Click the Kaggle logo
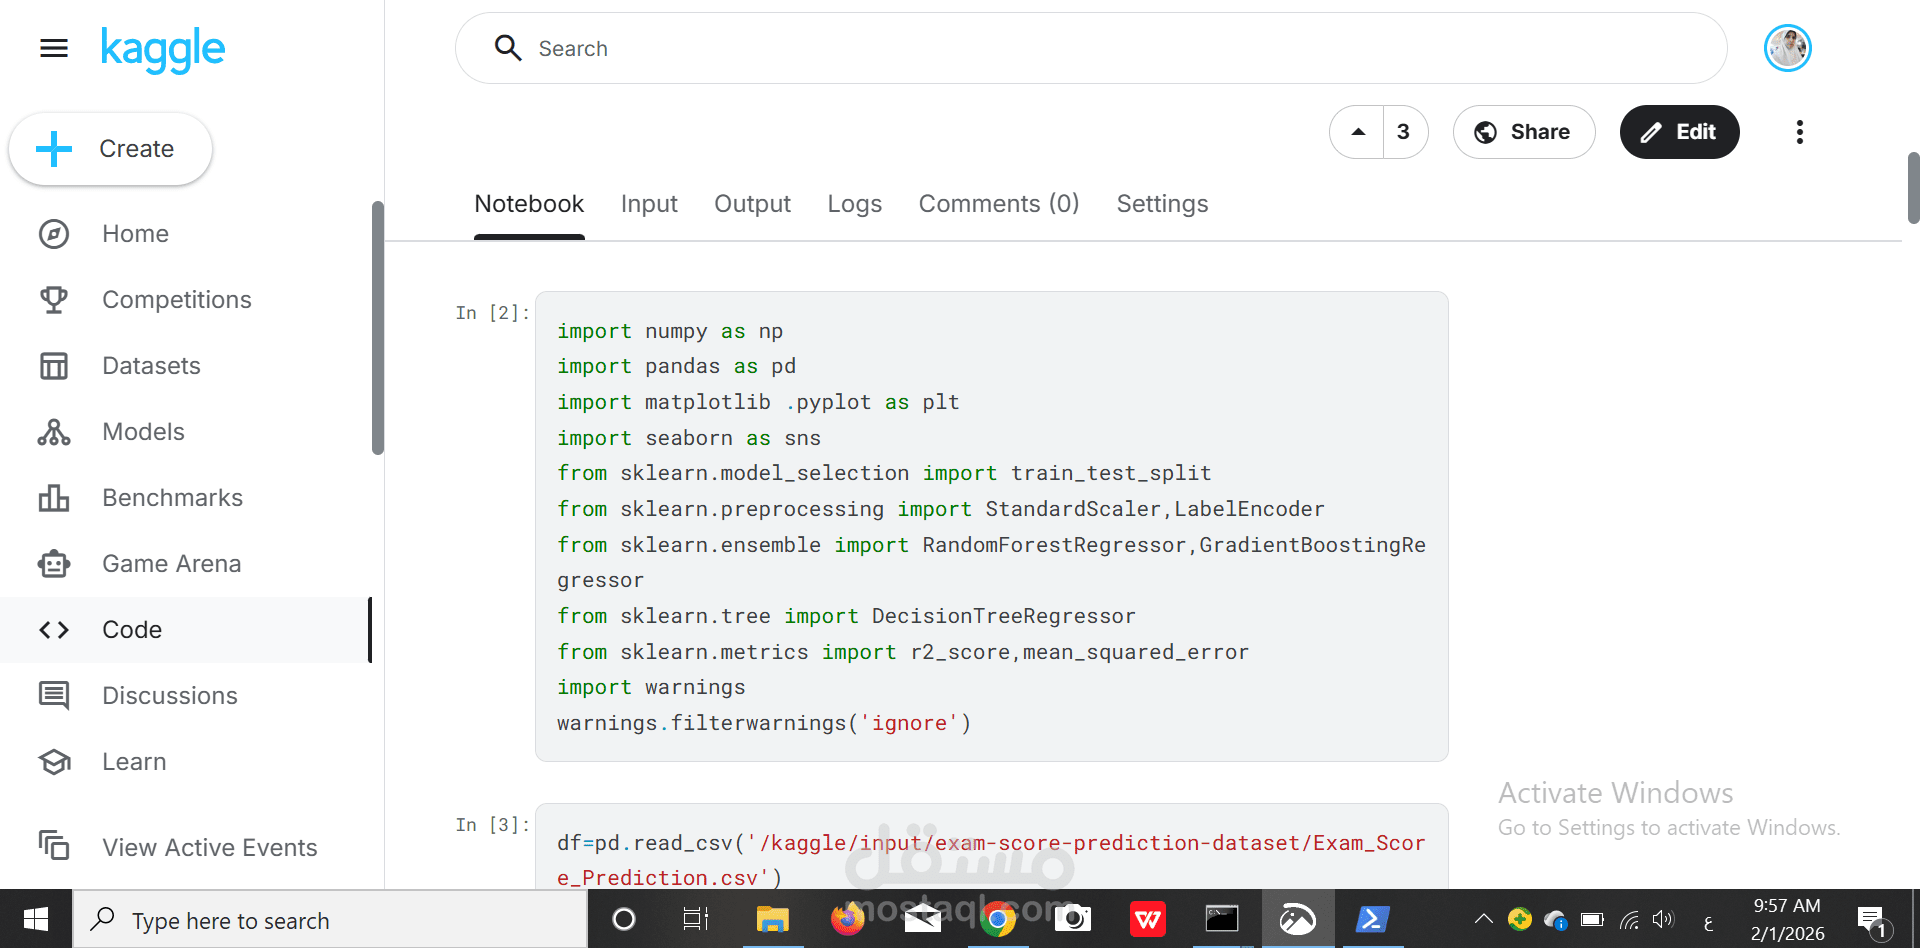Viewport: 1920px width, 948px height. click(x=163, y=49)
